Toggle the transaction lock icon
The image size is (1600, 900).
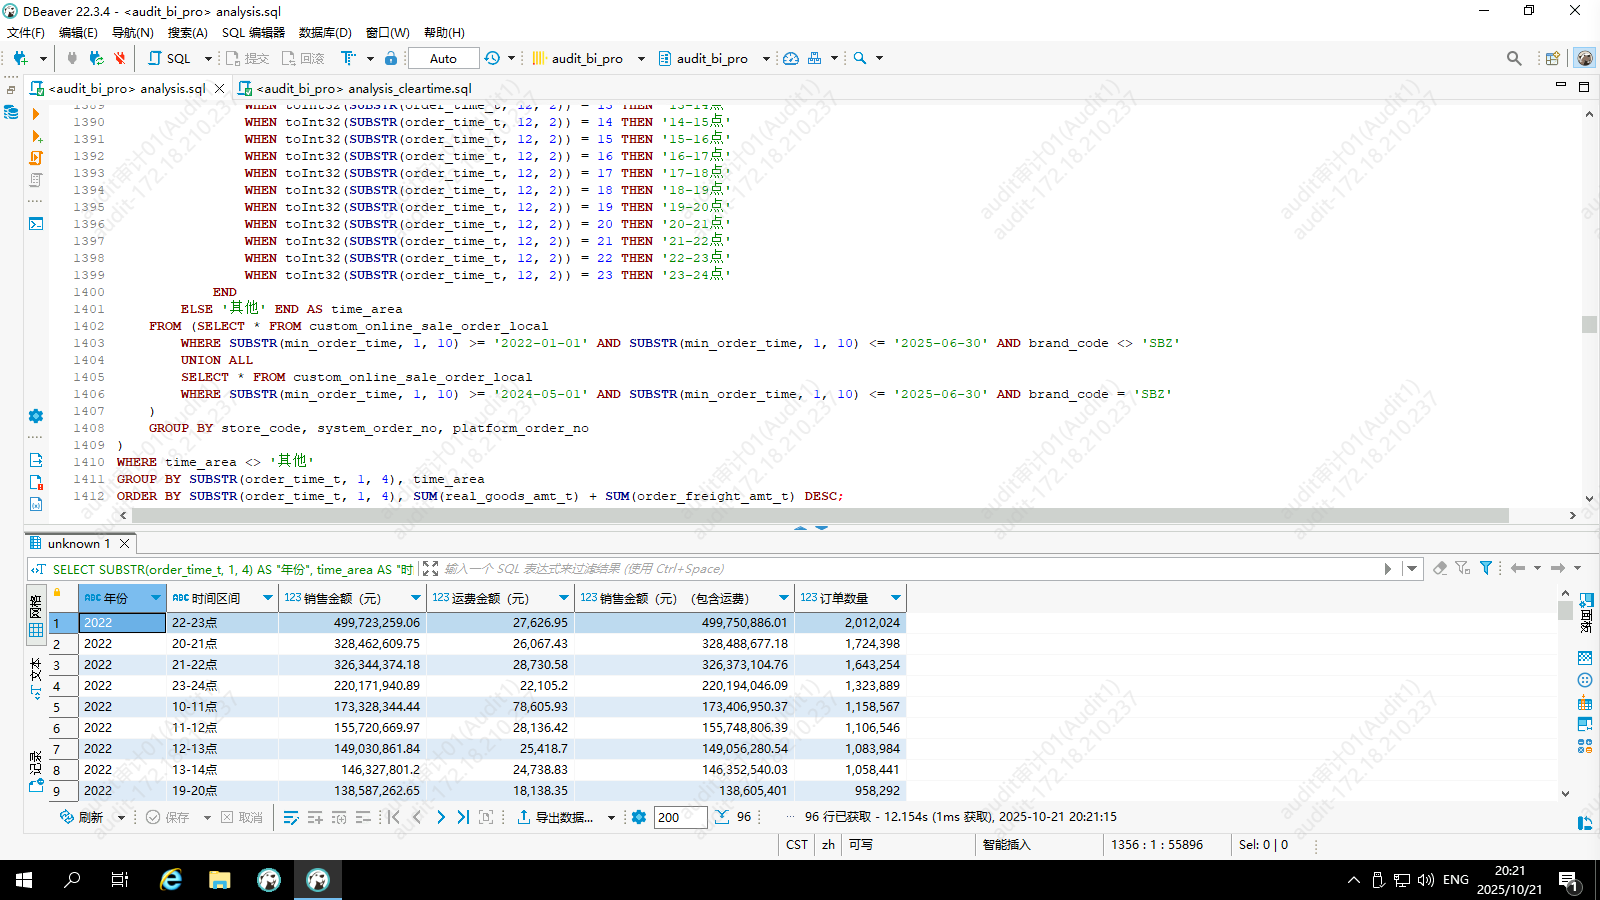(391, 58)
